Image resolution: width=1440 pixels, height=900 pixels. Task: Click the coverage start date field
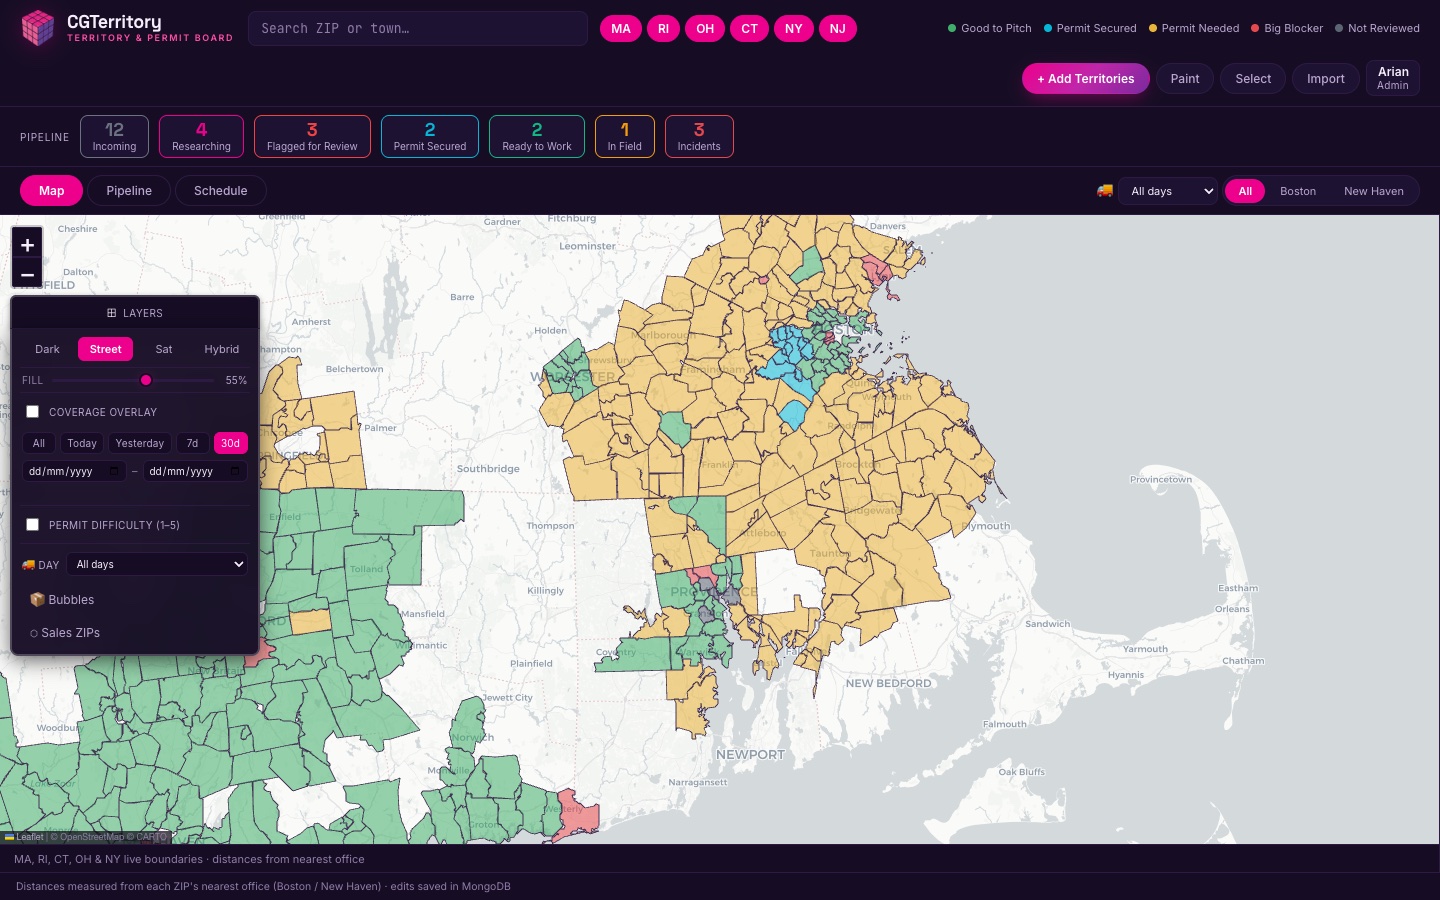tap(74, 471)
